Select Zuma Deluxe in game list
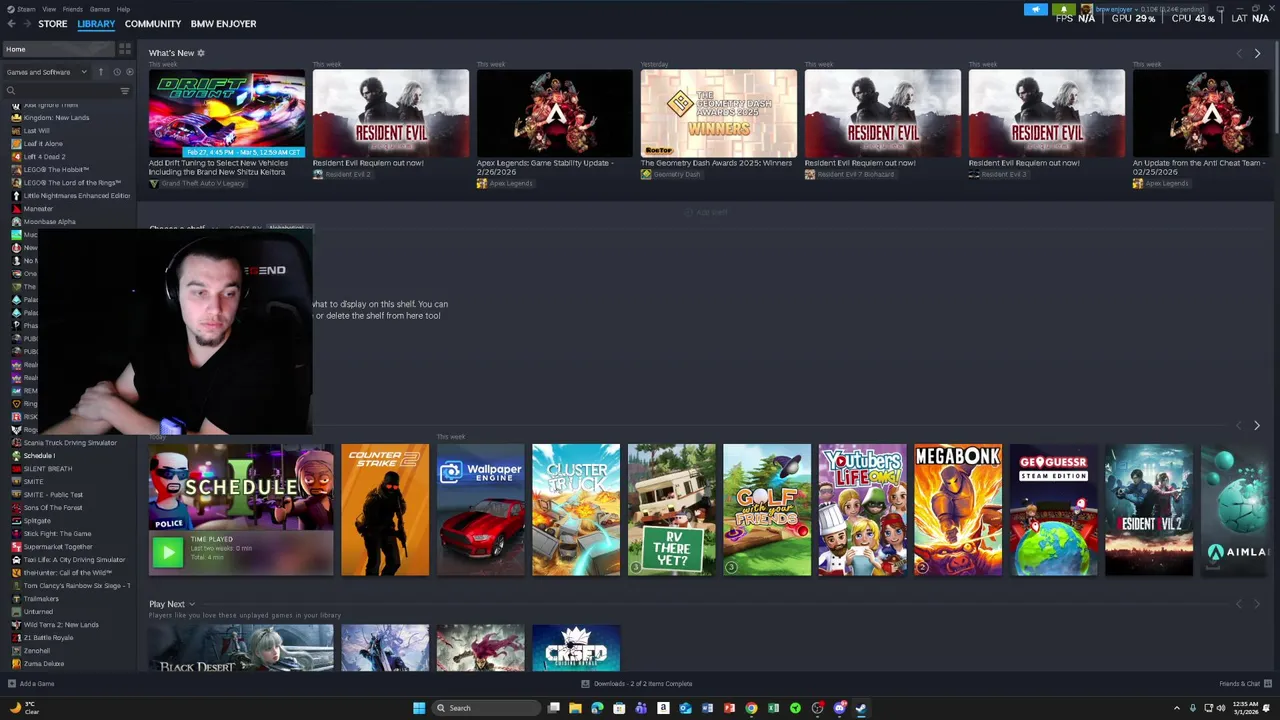 [x=44, y=664]
